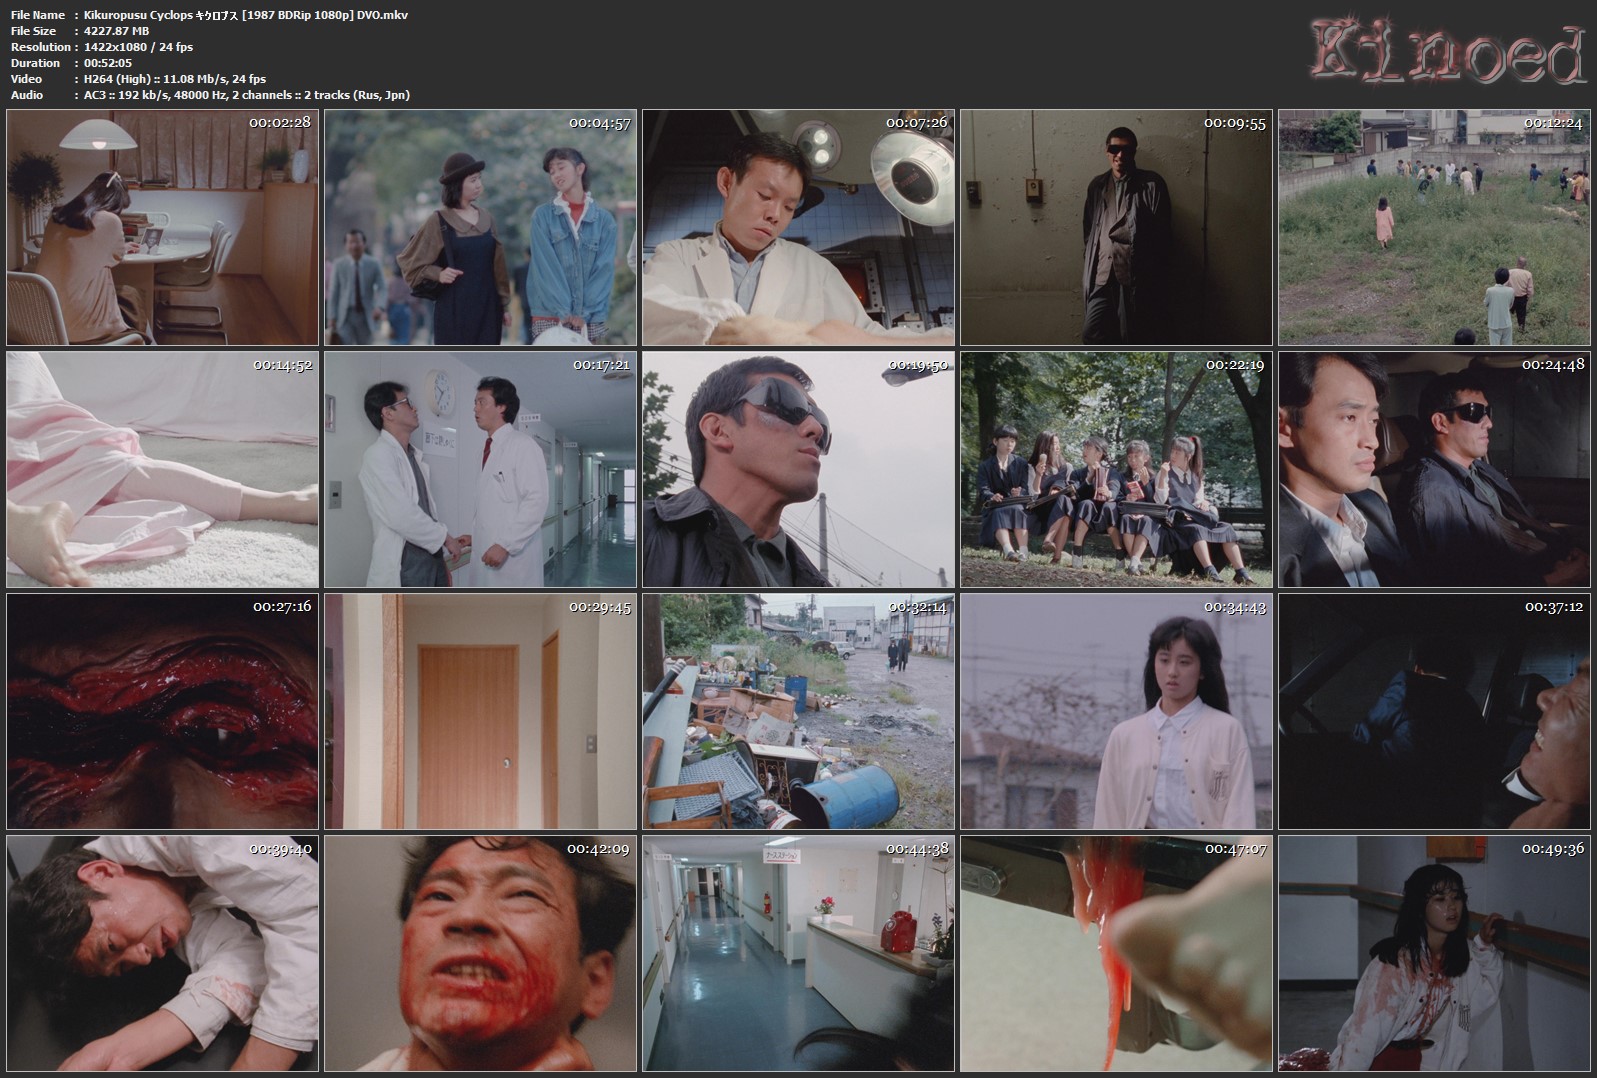Open the frame timestamped 00:34:43

tap(1116, 712)
